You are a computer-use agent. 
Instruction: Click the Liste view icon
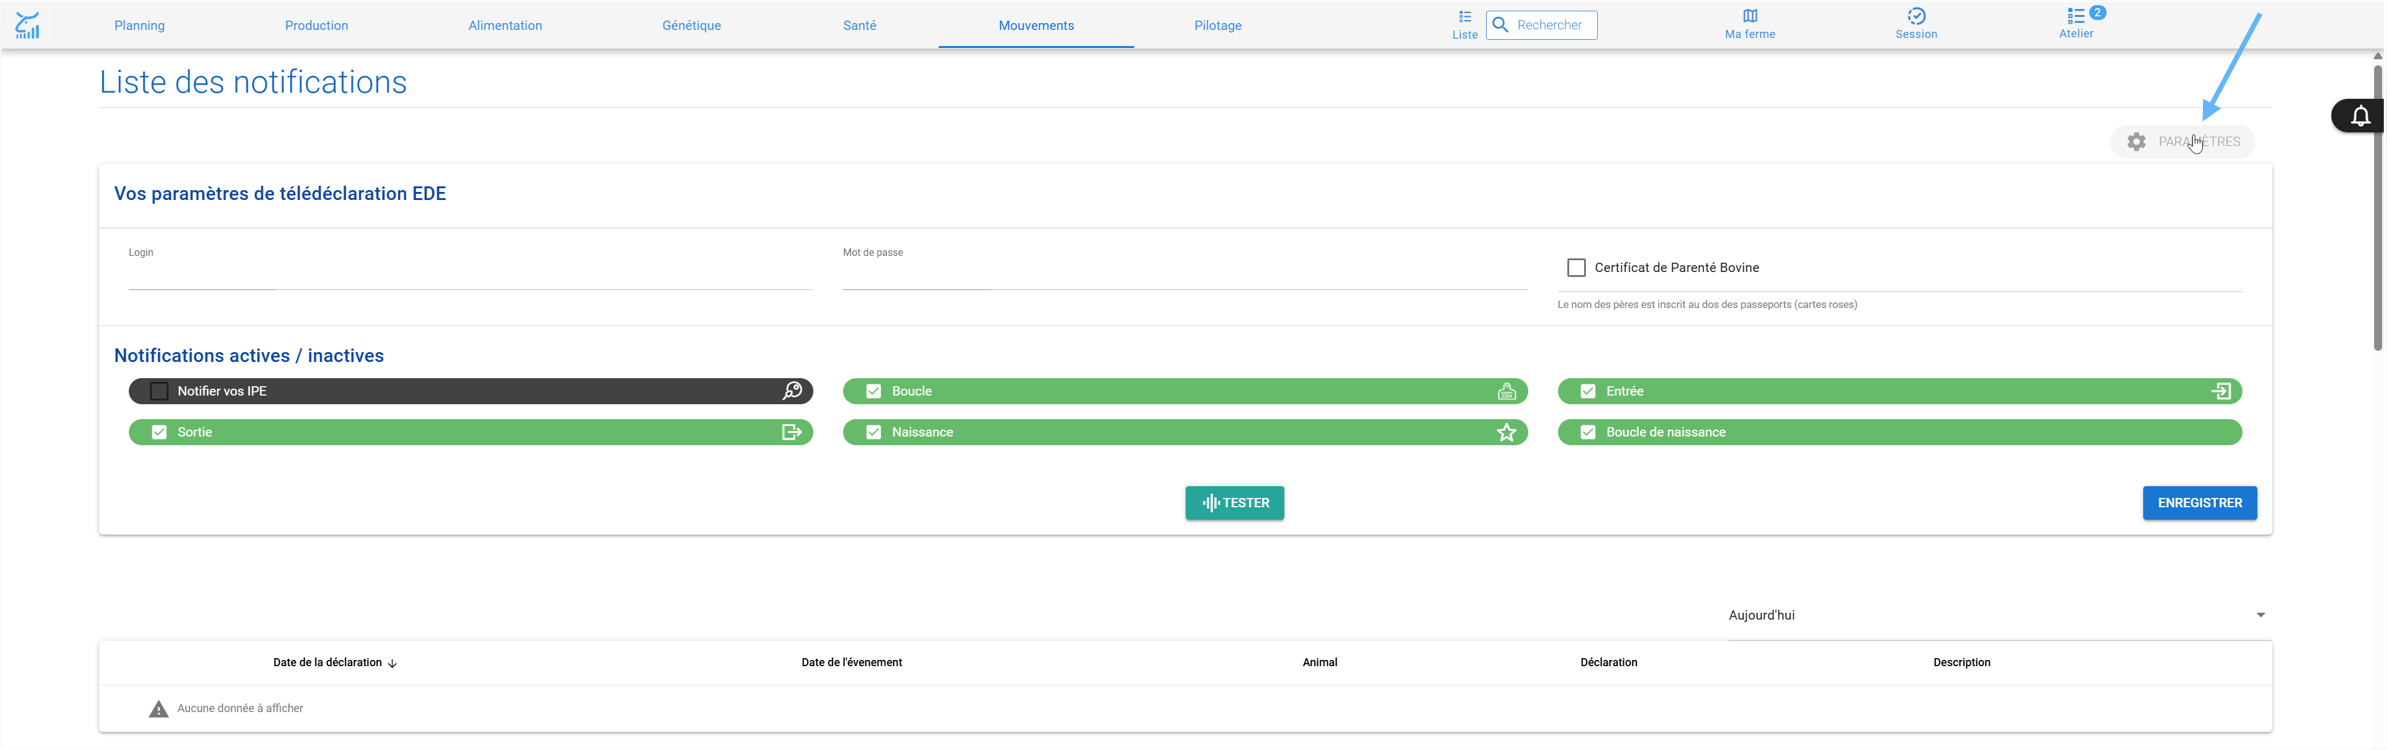pyautogui.click(x=1464, y=16)
